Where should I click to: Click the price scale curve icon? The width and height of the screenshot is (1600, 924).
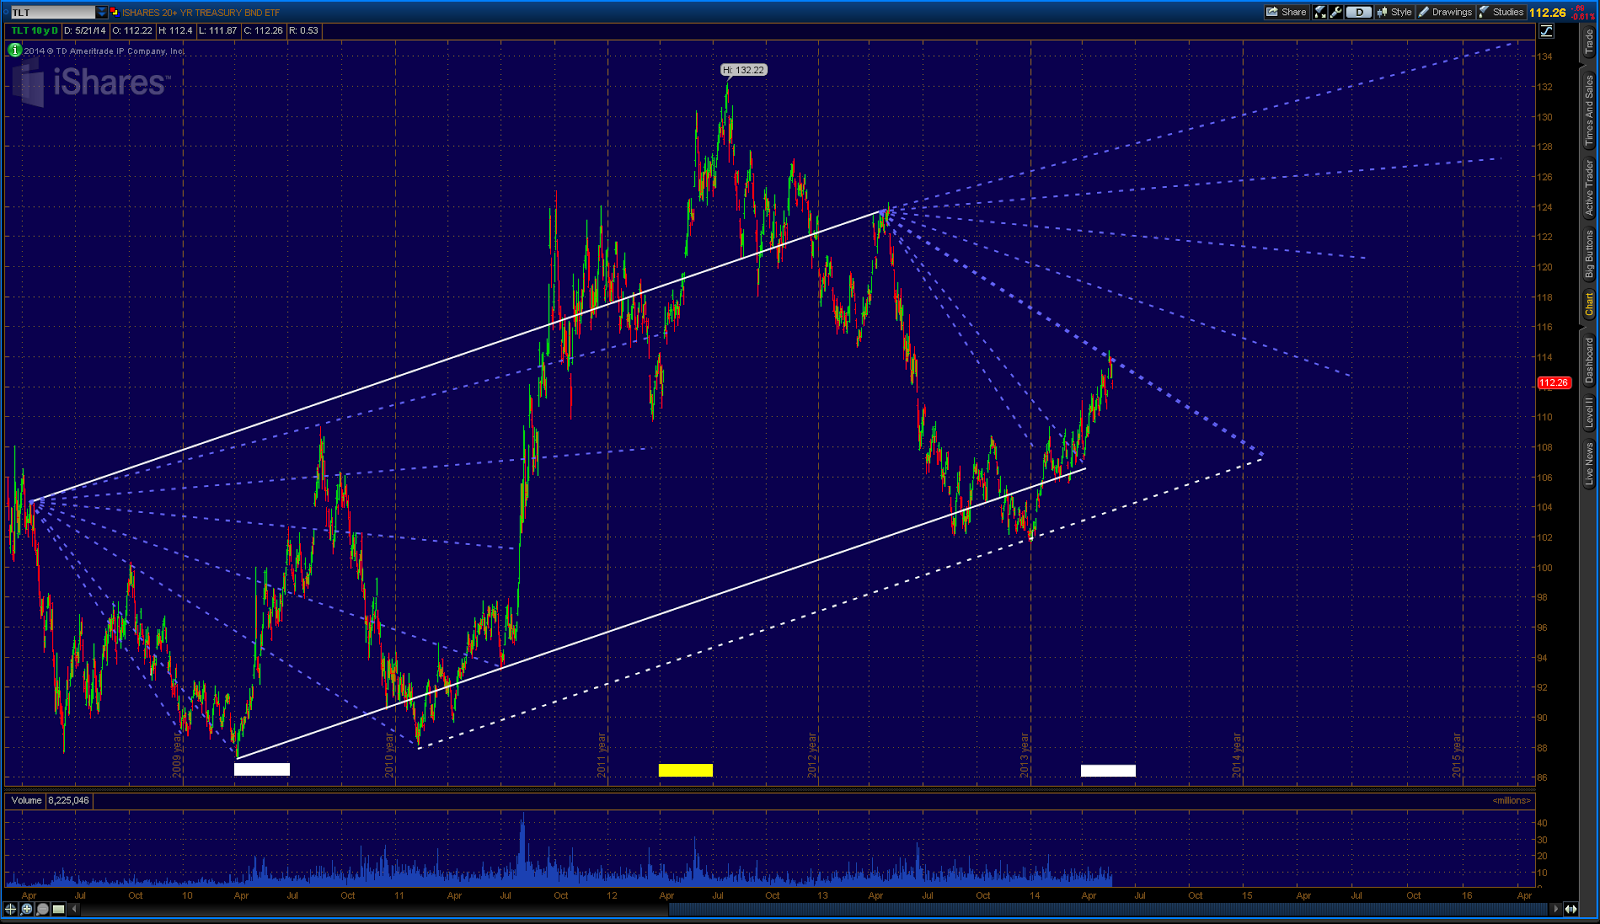1546,31
